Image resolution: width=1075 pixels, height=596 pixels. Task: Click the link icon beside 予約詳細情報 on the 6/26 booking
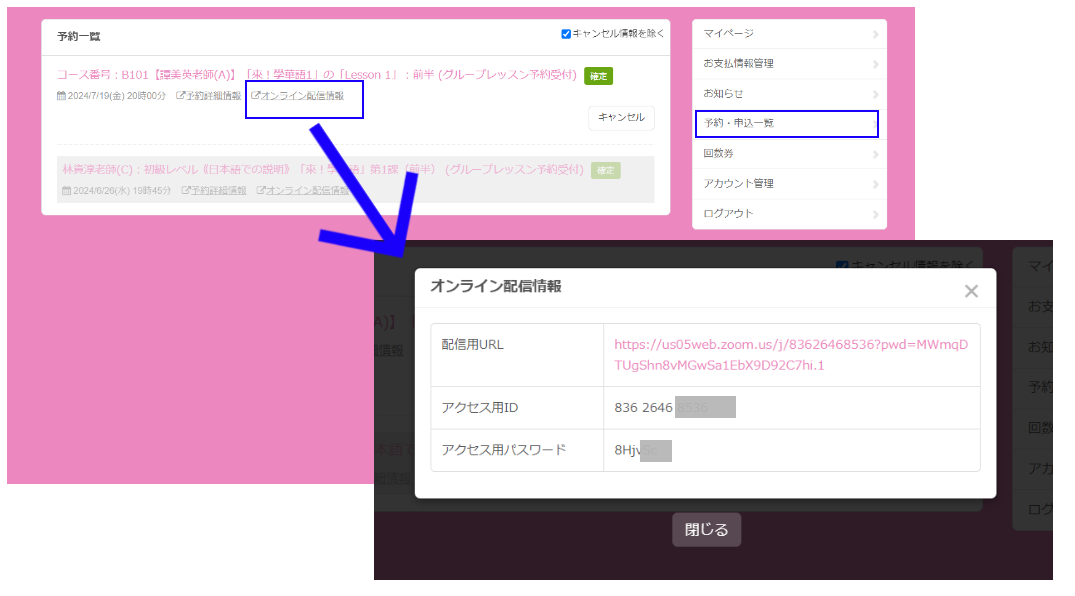pyautogui.click(x=186, y=190)
